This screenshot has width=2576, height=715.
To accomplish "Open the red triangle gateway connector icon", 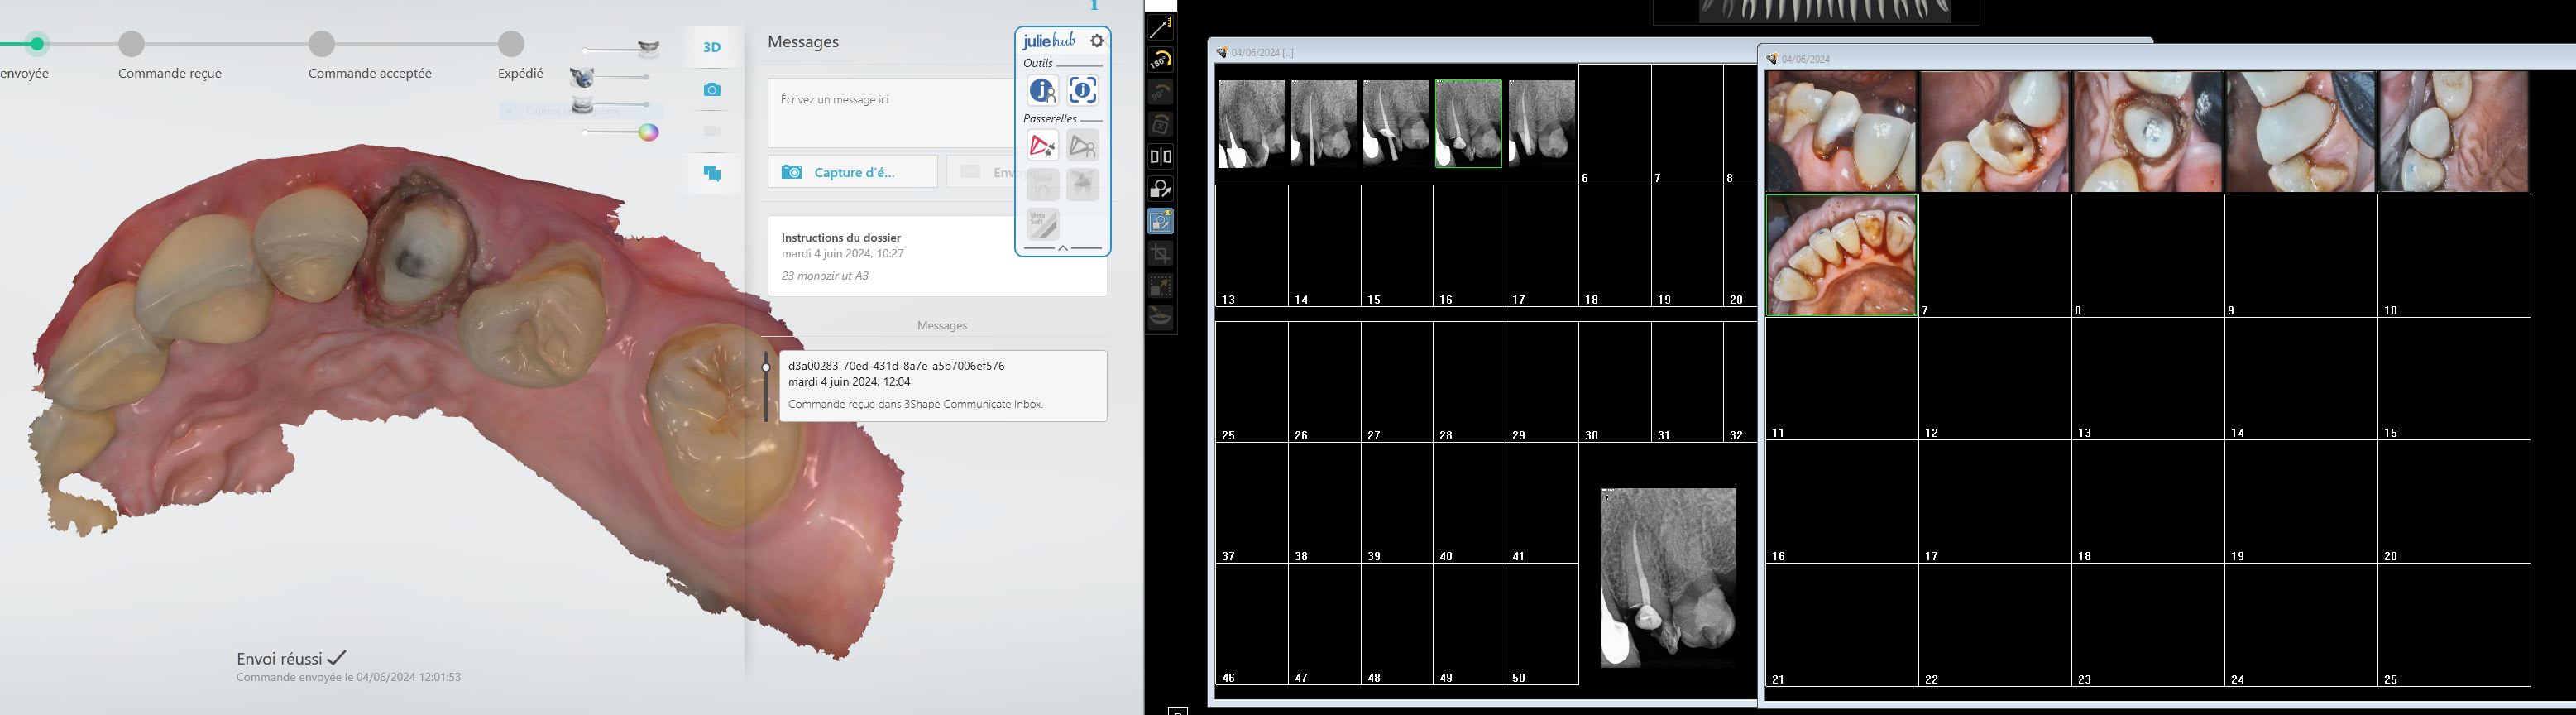I will tap(1042, 146).
